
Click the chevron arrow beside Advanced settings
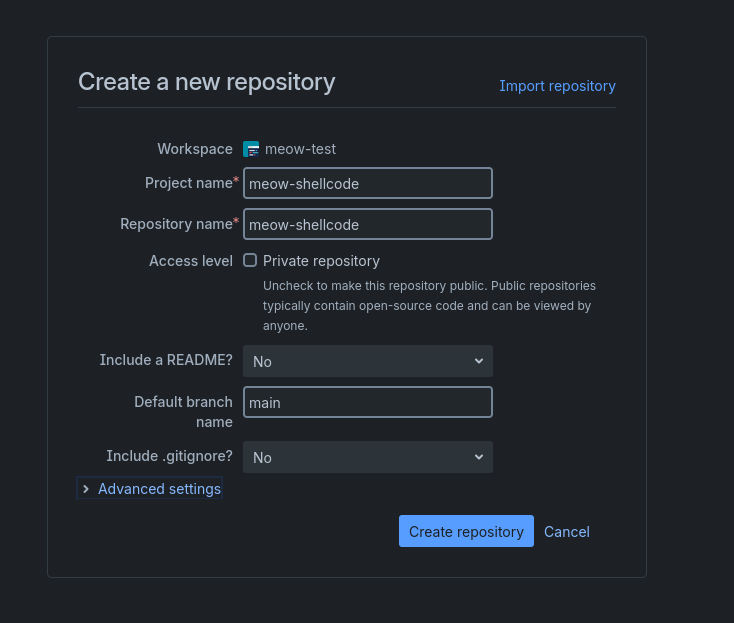pyautogui.click(x=86, y=489)
